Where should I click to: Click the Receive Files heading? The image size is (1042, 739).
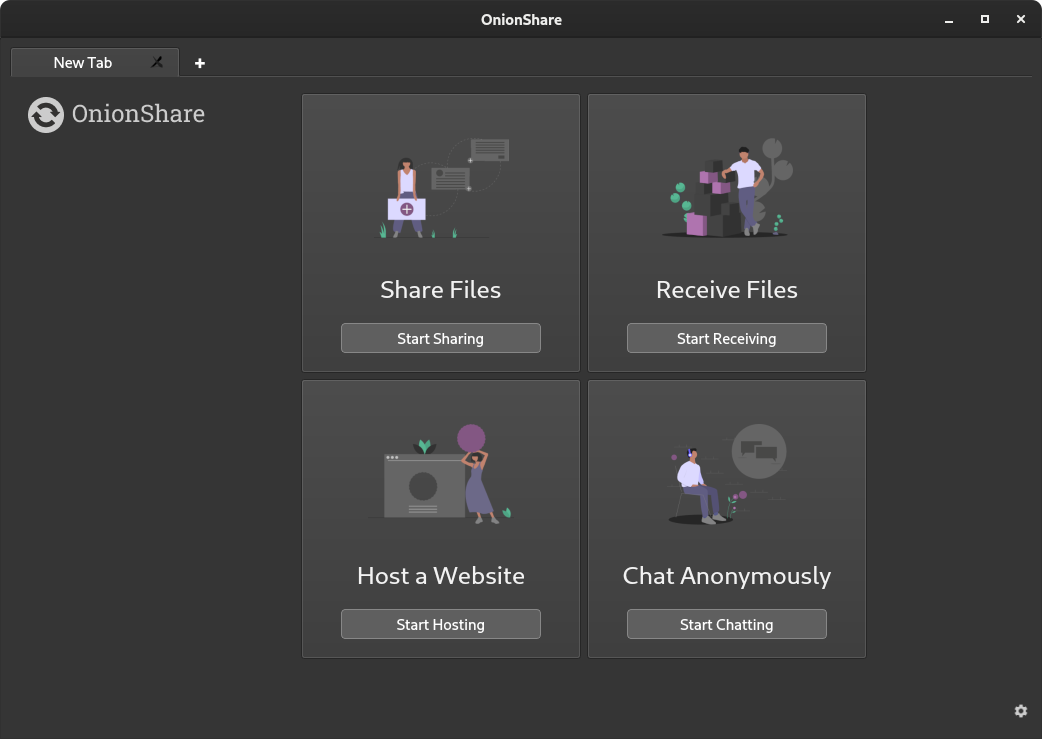(x=726, y=290)
